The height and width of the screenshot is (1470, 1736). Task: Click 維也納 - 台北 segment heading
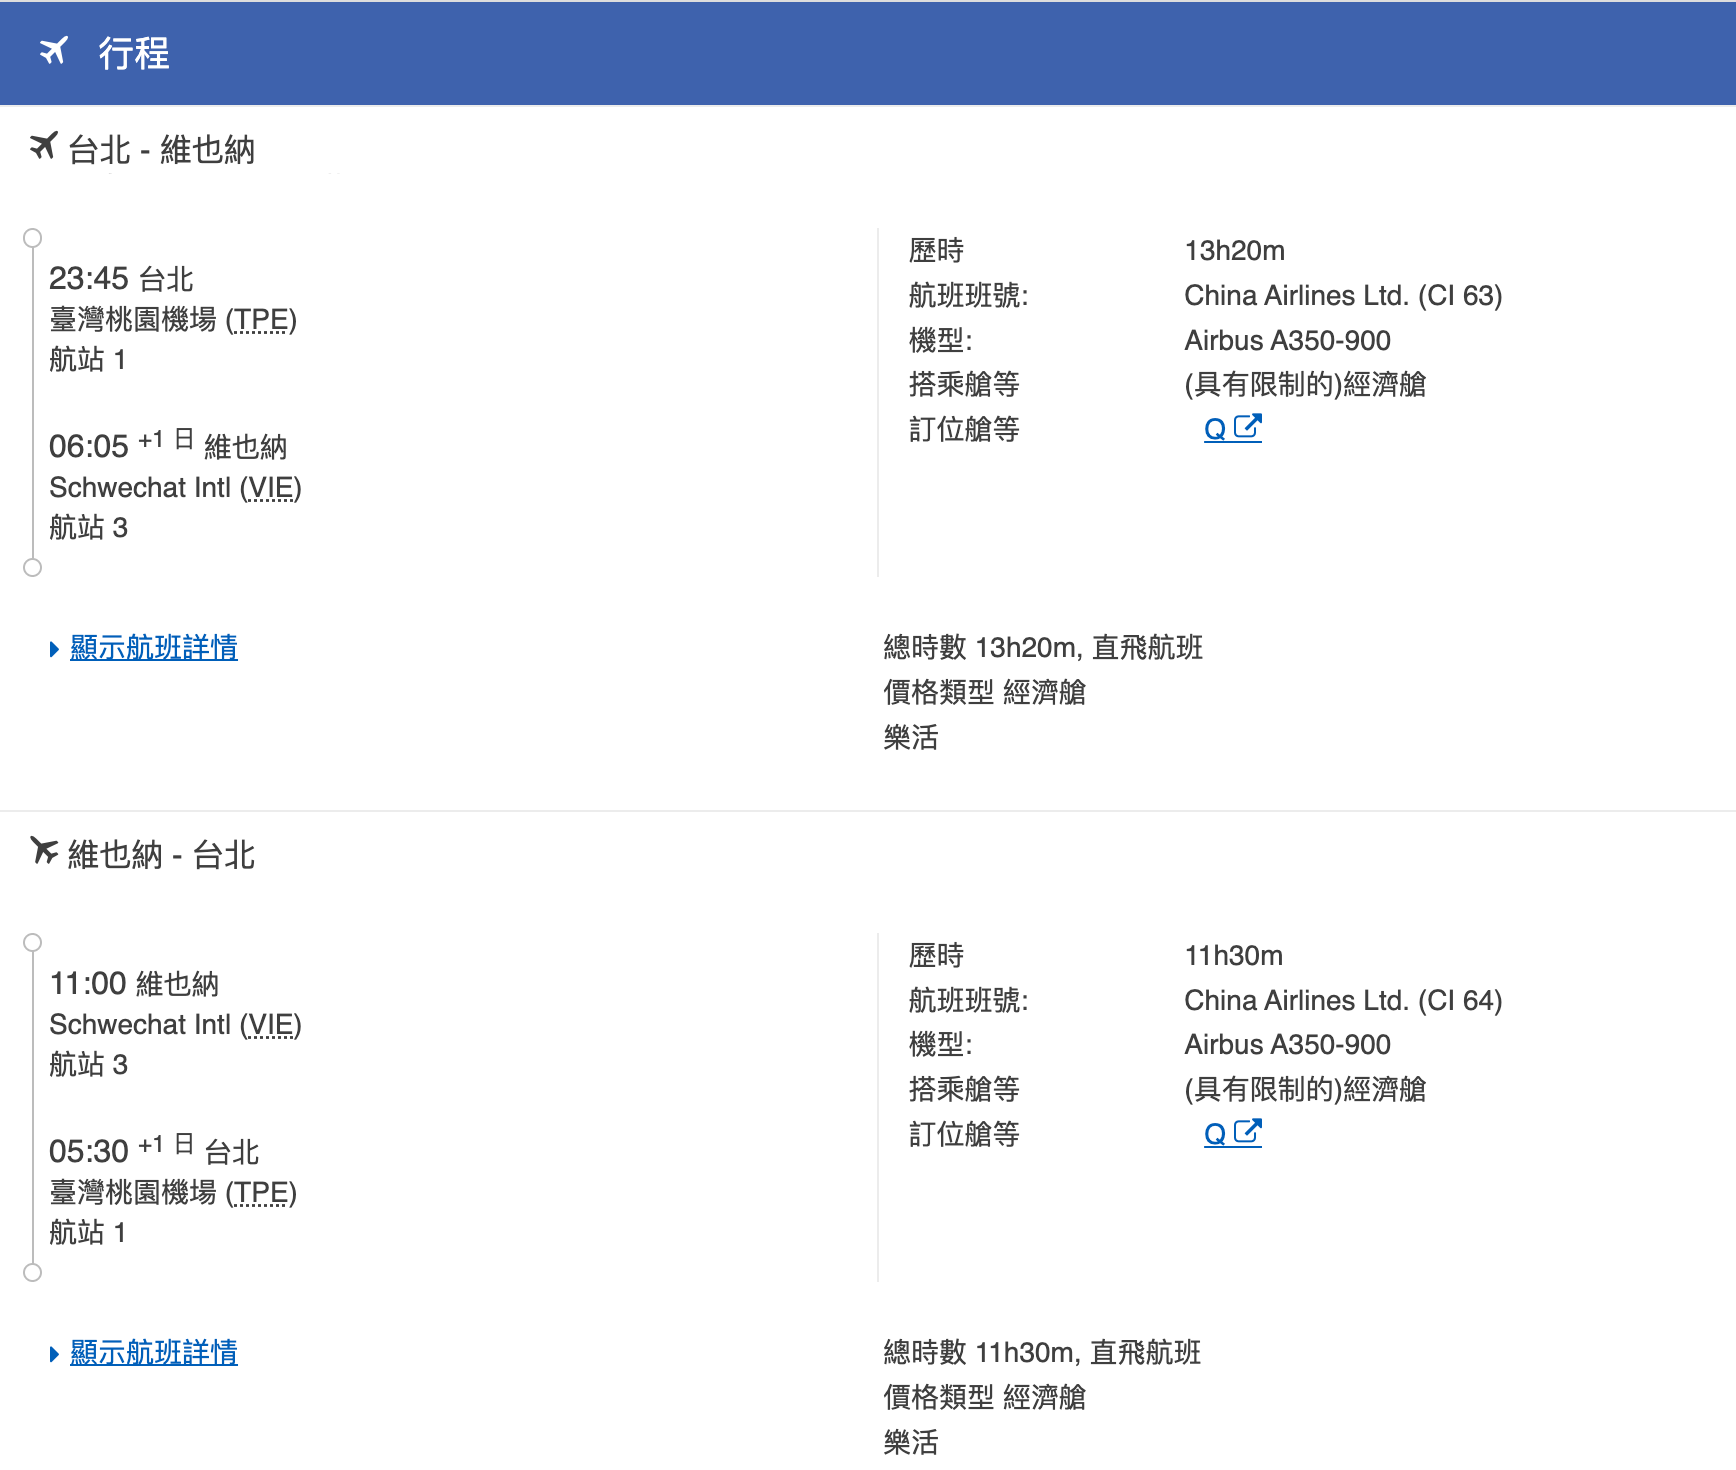click(161, 855)
